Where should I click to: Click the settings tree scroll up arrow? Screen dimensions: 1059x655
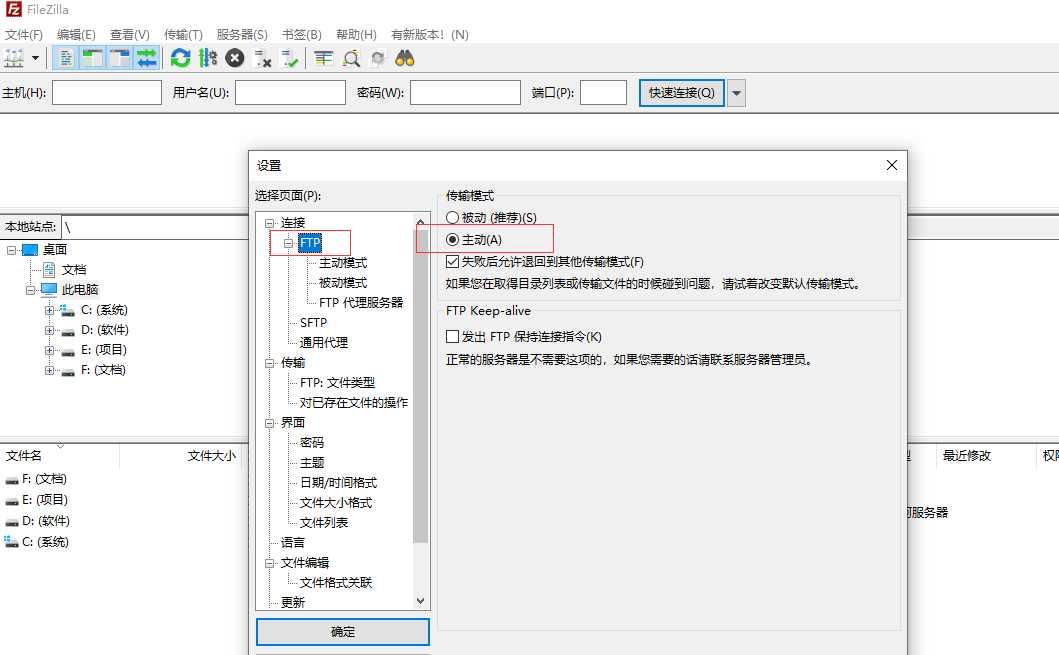(x=421, y=221)
